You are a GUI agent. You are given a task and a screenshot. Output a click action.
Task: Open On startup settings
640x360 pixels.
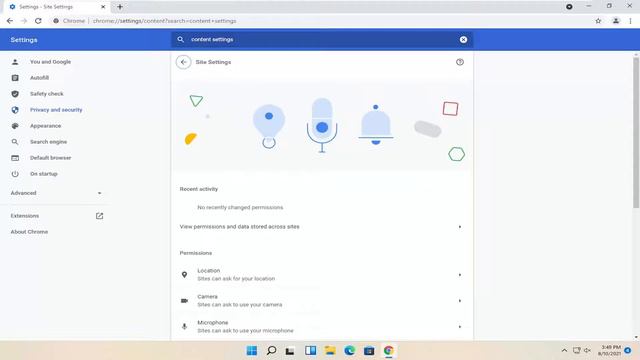coord(44,173)
